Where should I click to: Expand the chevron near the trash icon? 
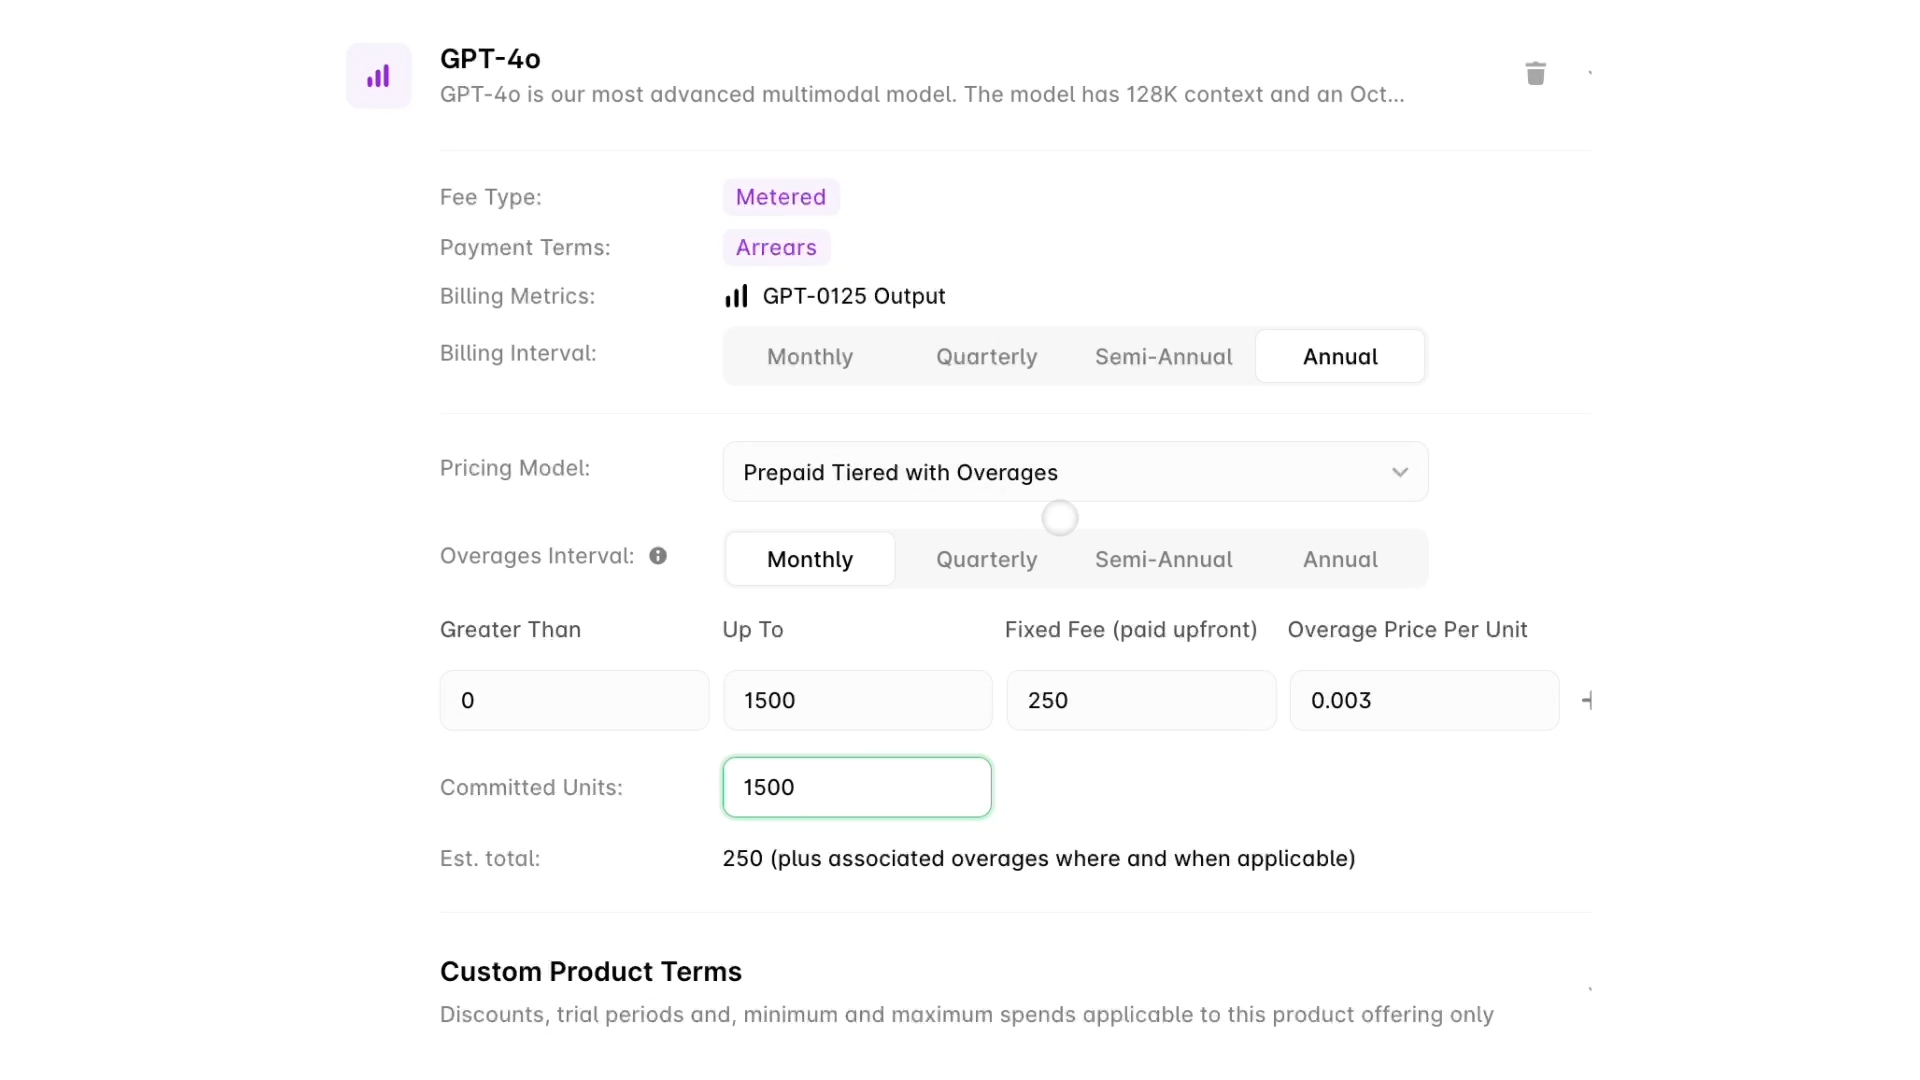1590,73
